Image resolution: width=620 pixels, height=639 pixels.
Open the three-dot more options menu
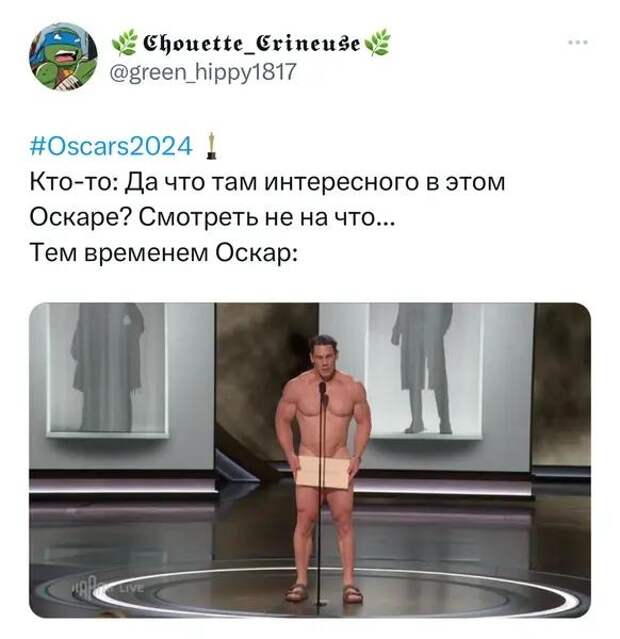tap(579, 42)
